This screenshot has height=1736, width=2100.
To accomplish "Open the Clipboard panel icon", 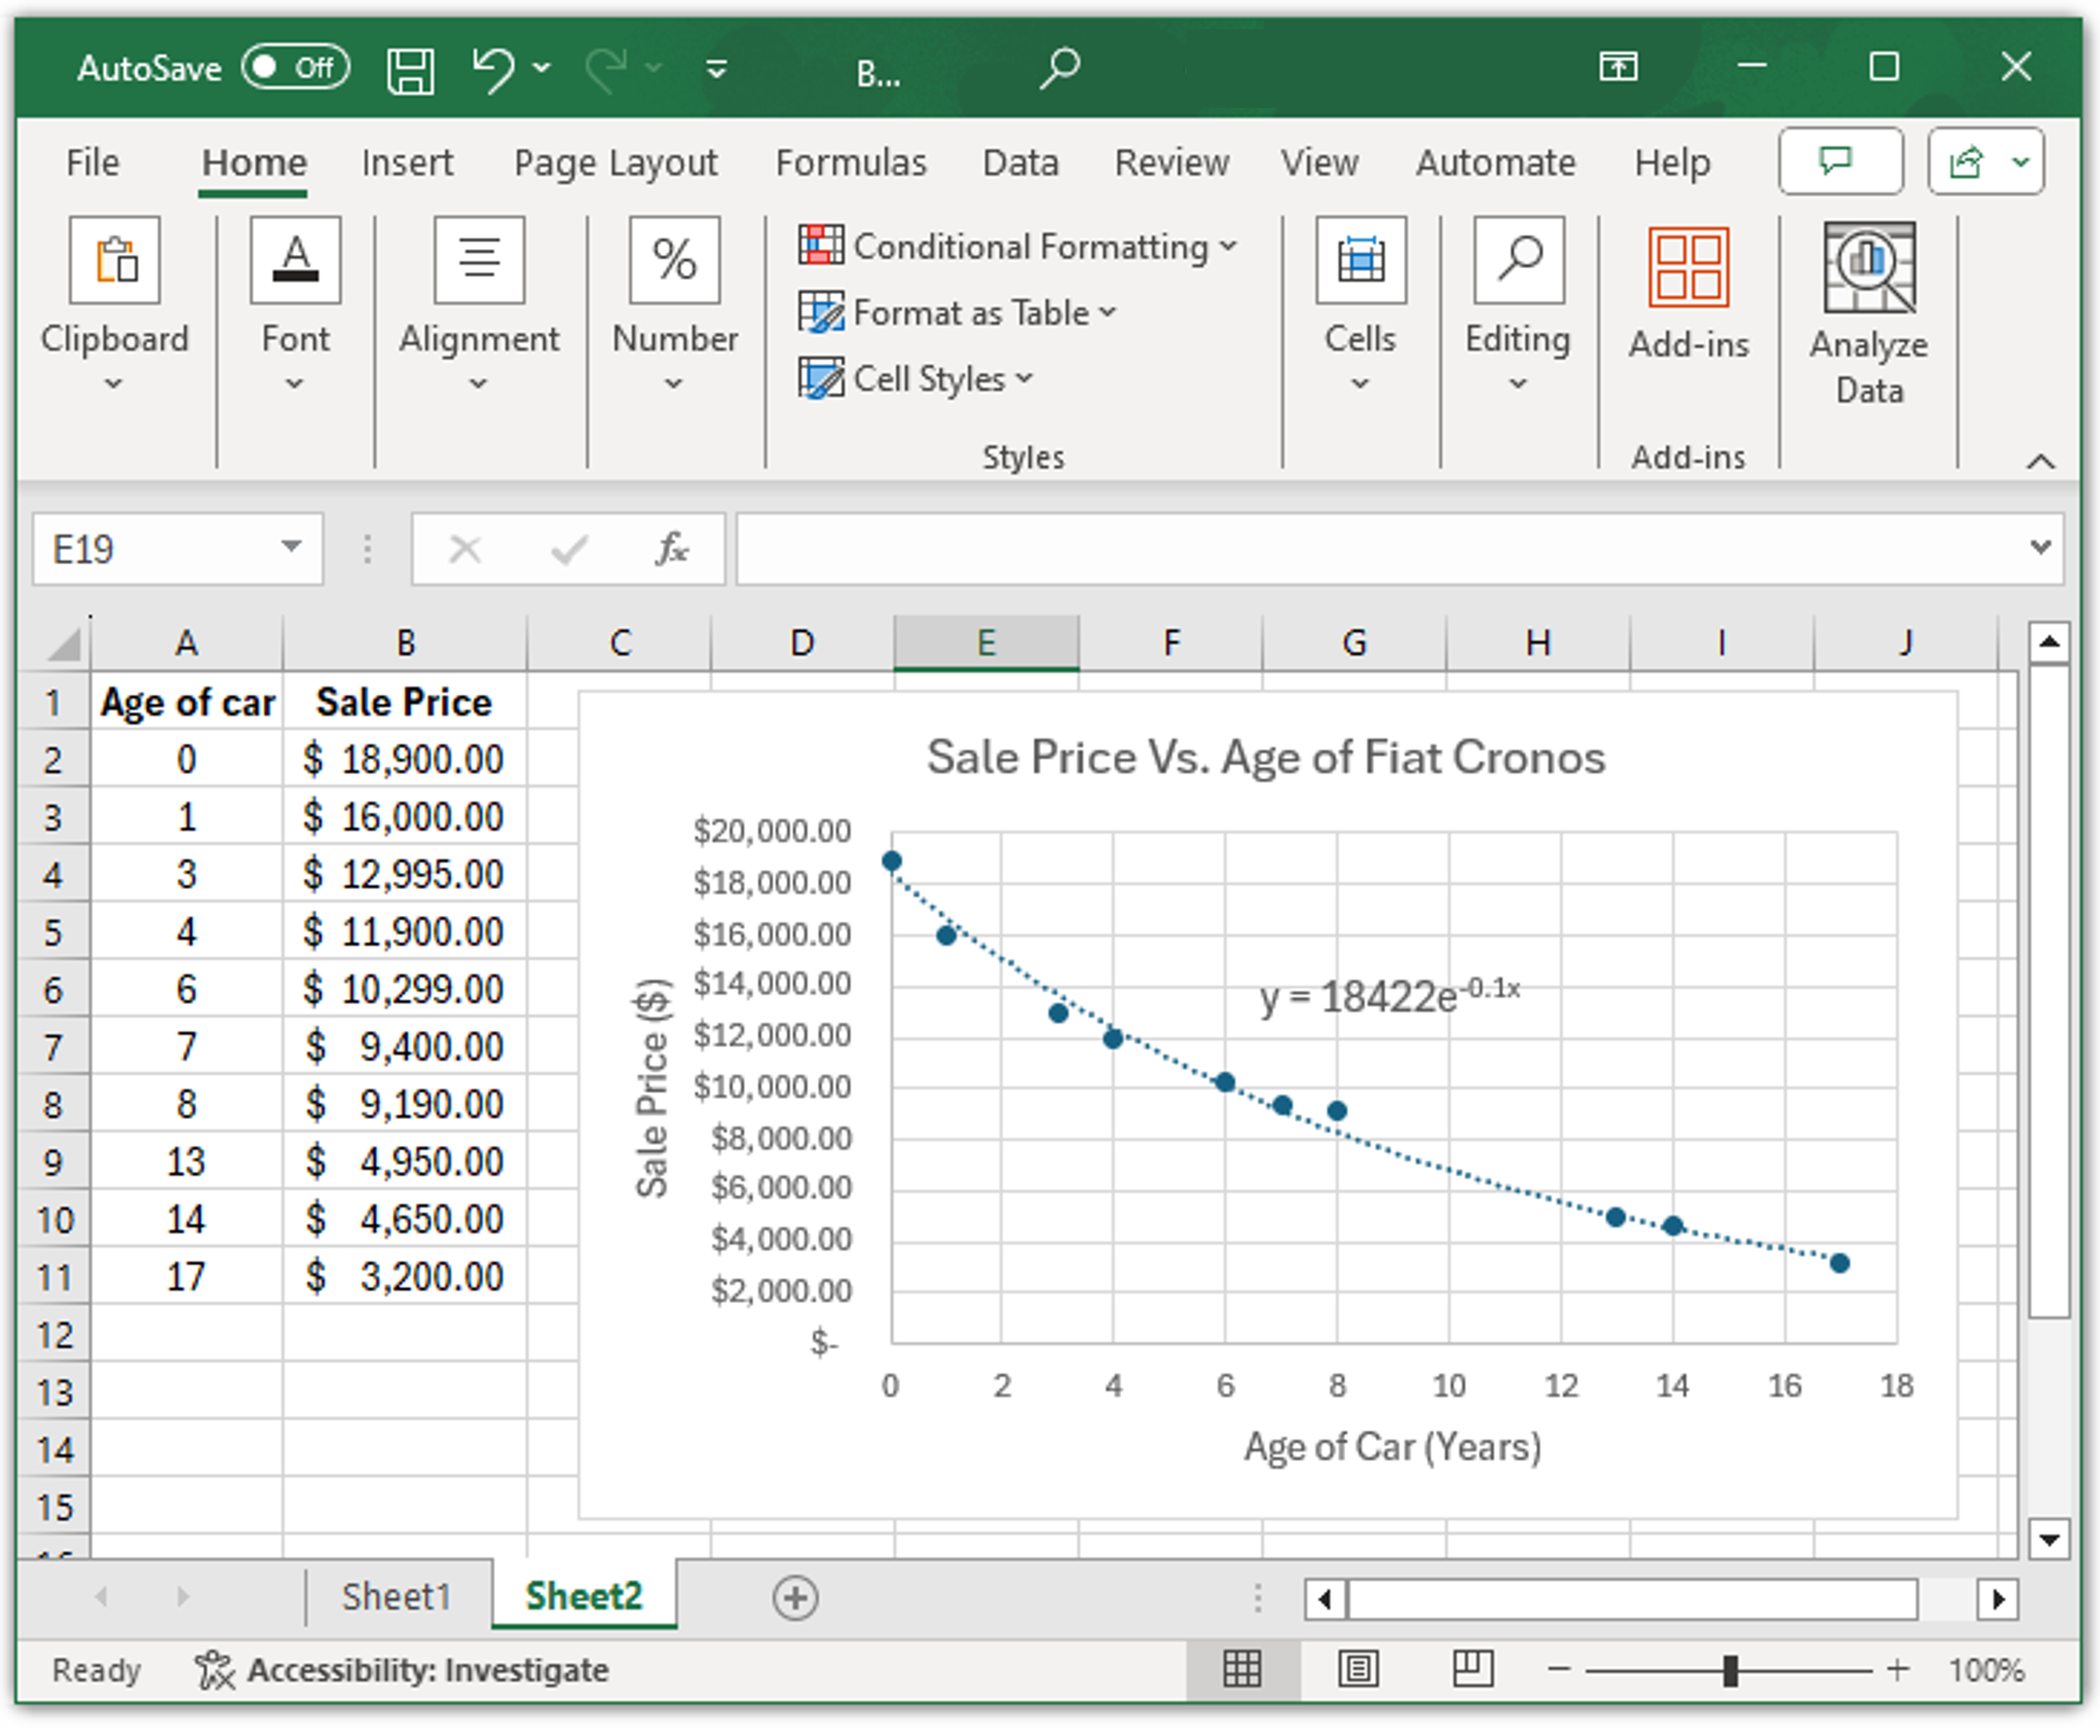I will coord(114,260).
